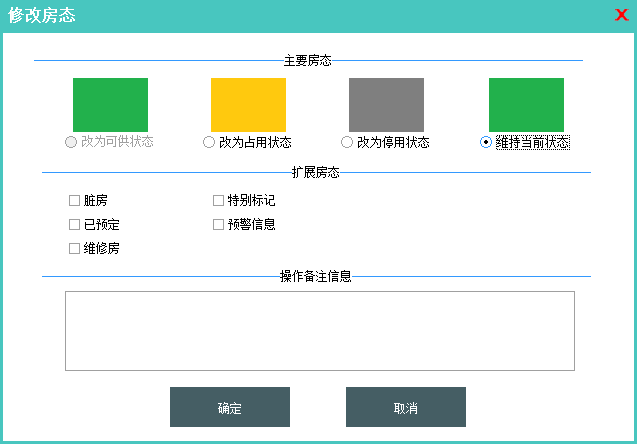This screenshot has height=444, width=637.
Task: Toggle the 特别标记 checkbox
Action: click(218, 201)
